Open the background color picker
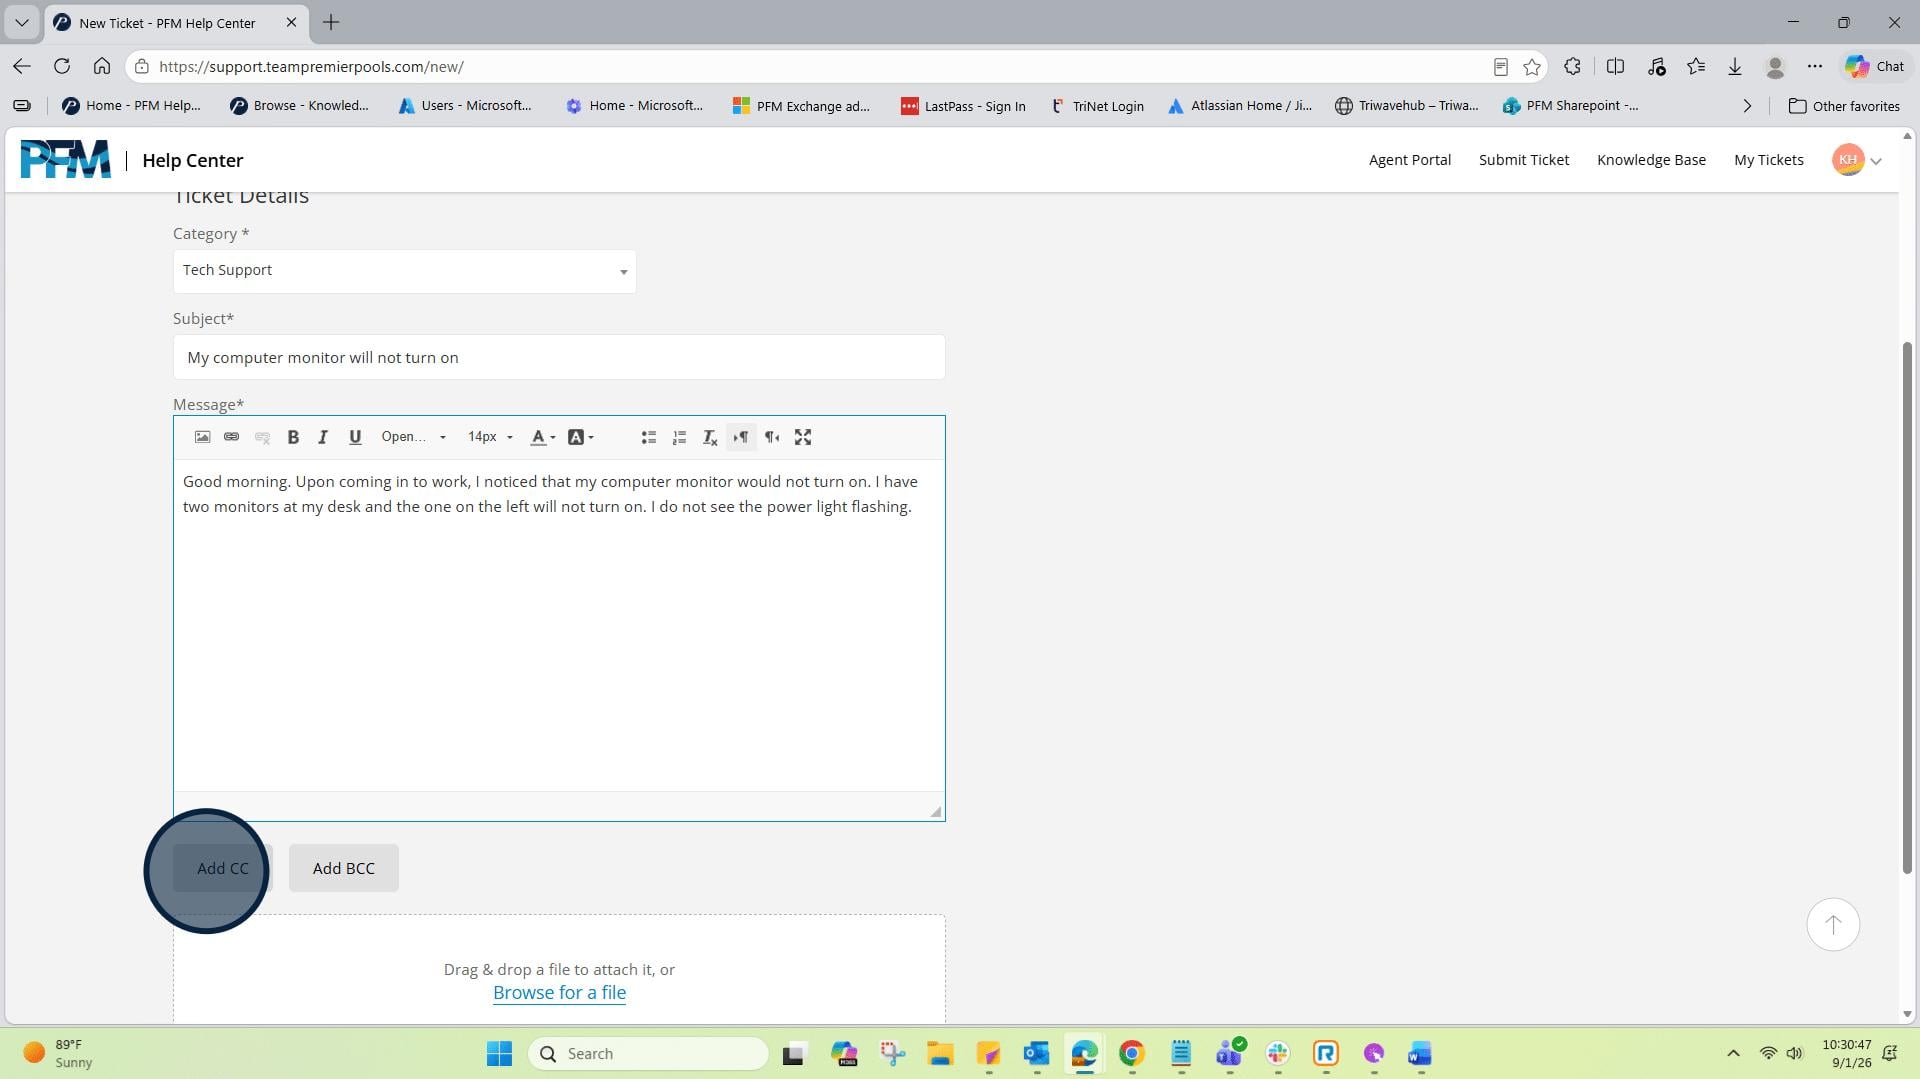 [x=581, y=437]
